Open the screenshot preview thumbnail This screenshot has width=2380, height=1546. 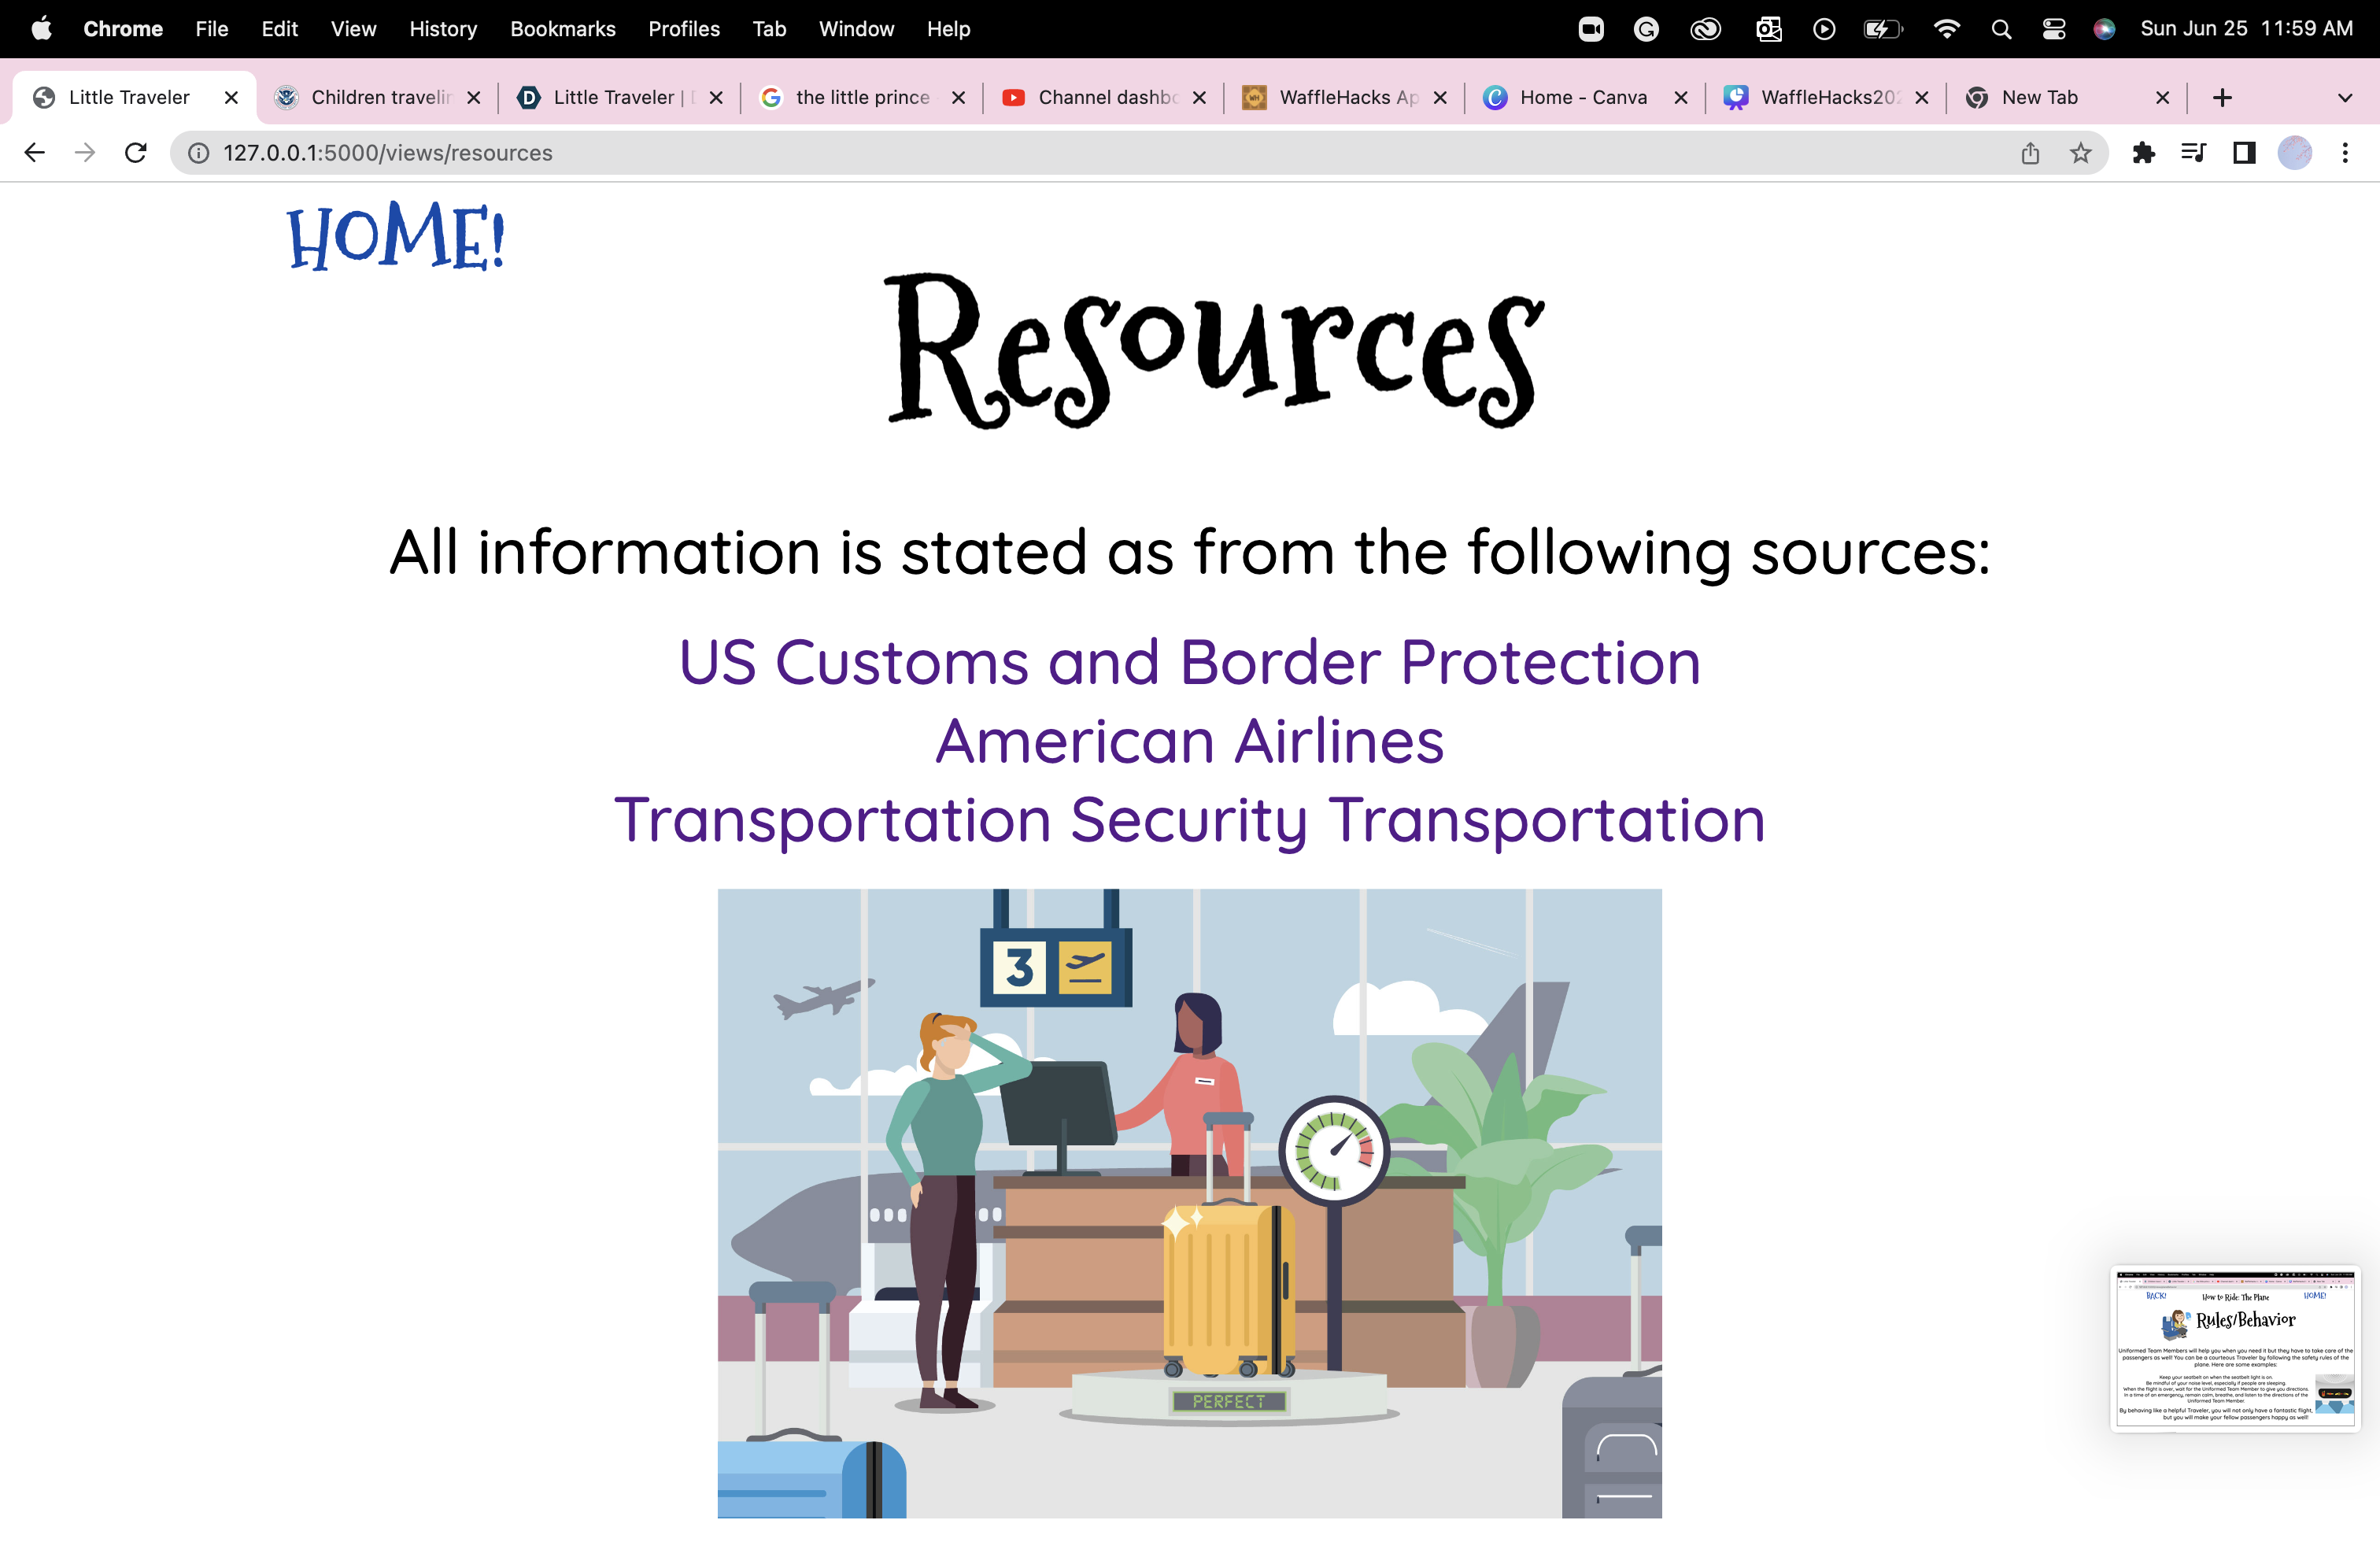2235,1347
